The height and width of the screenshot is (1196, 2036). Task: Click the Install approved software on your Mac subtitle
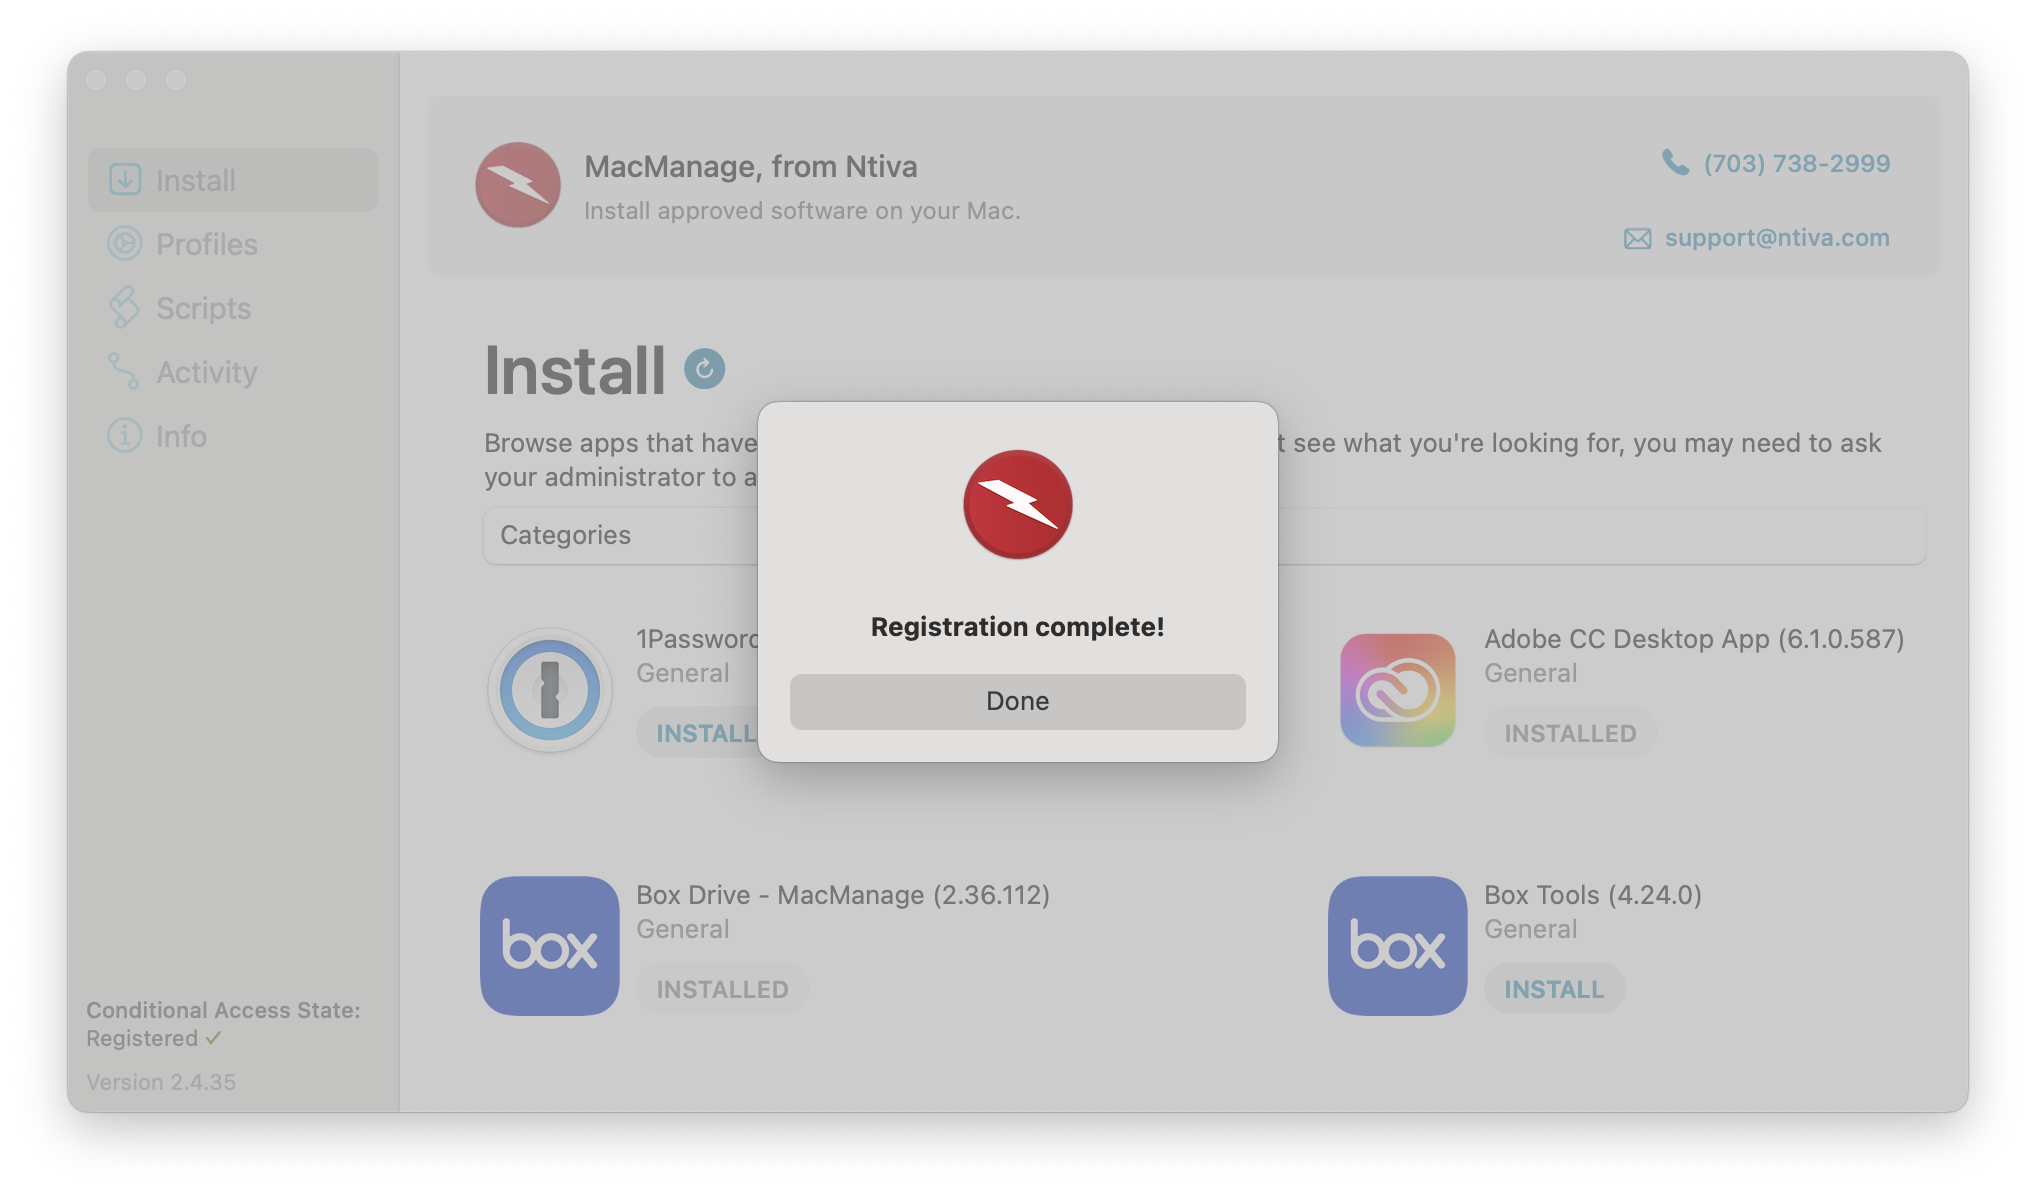coord(802,211)
